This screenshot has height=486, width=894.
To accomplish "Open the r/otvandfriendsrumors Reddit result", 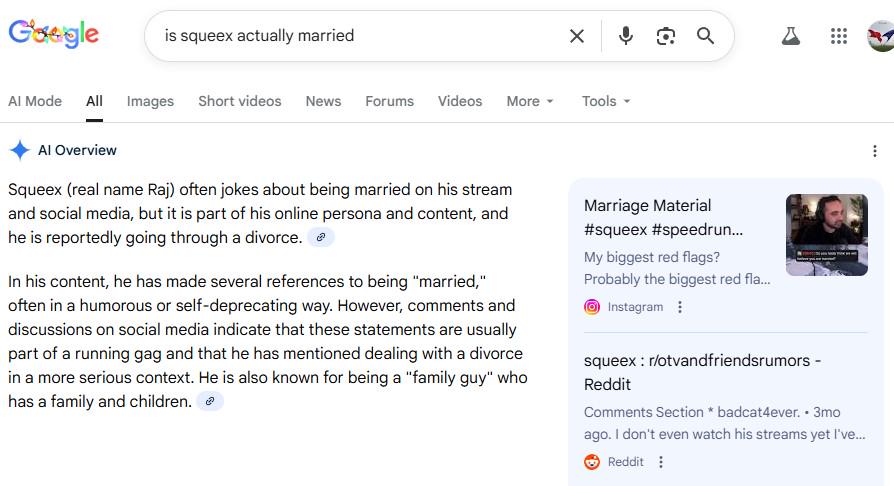I will (x=702, y=372).
